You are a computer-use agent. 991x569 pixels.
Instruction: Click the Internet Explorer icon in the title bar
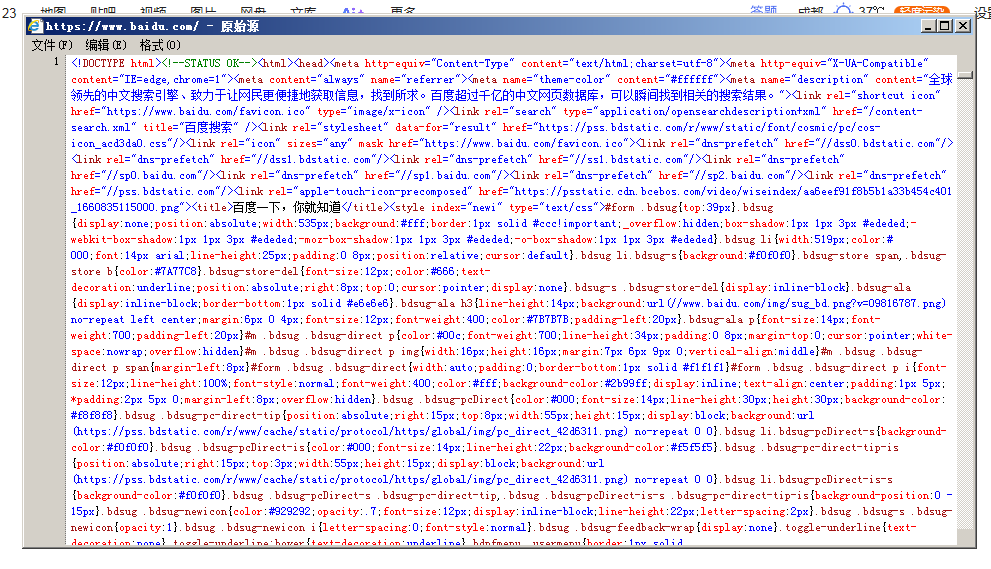(35, 26)
